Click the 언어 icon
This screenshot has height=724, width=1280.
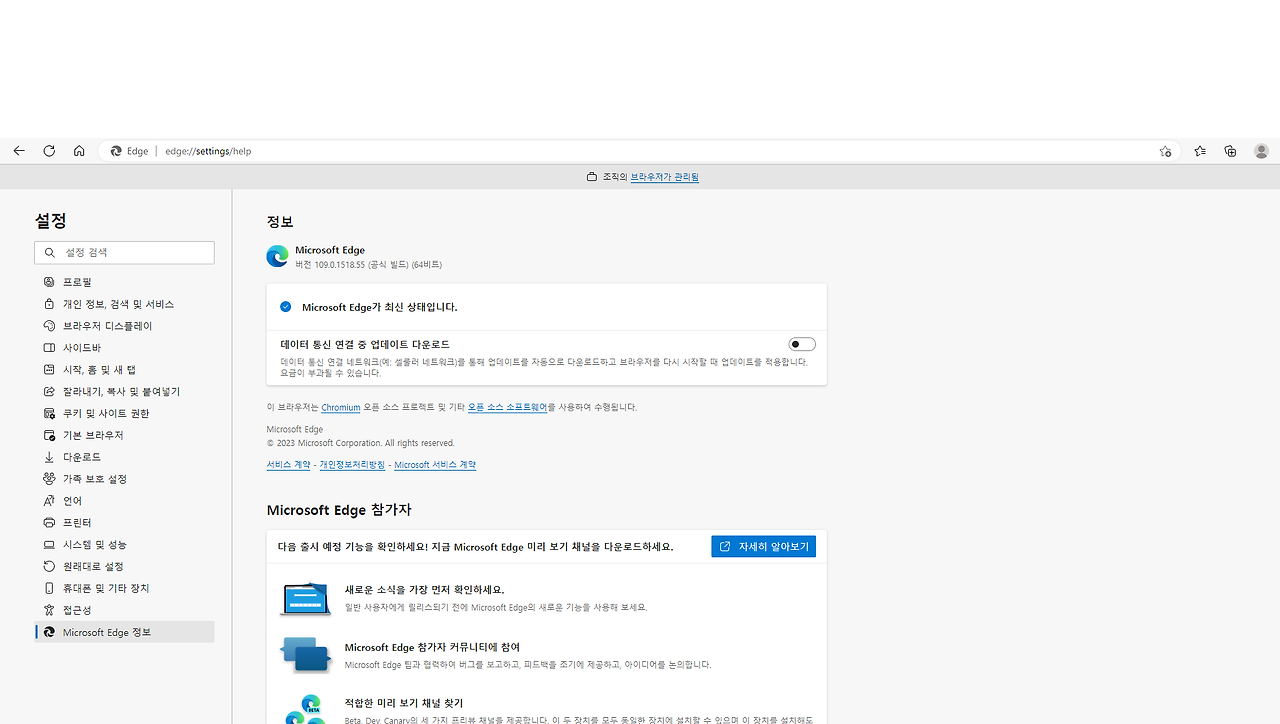pos(49,501)
